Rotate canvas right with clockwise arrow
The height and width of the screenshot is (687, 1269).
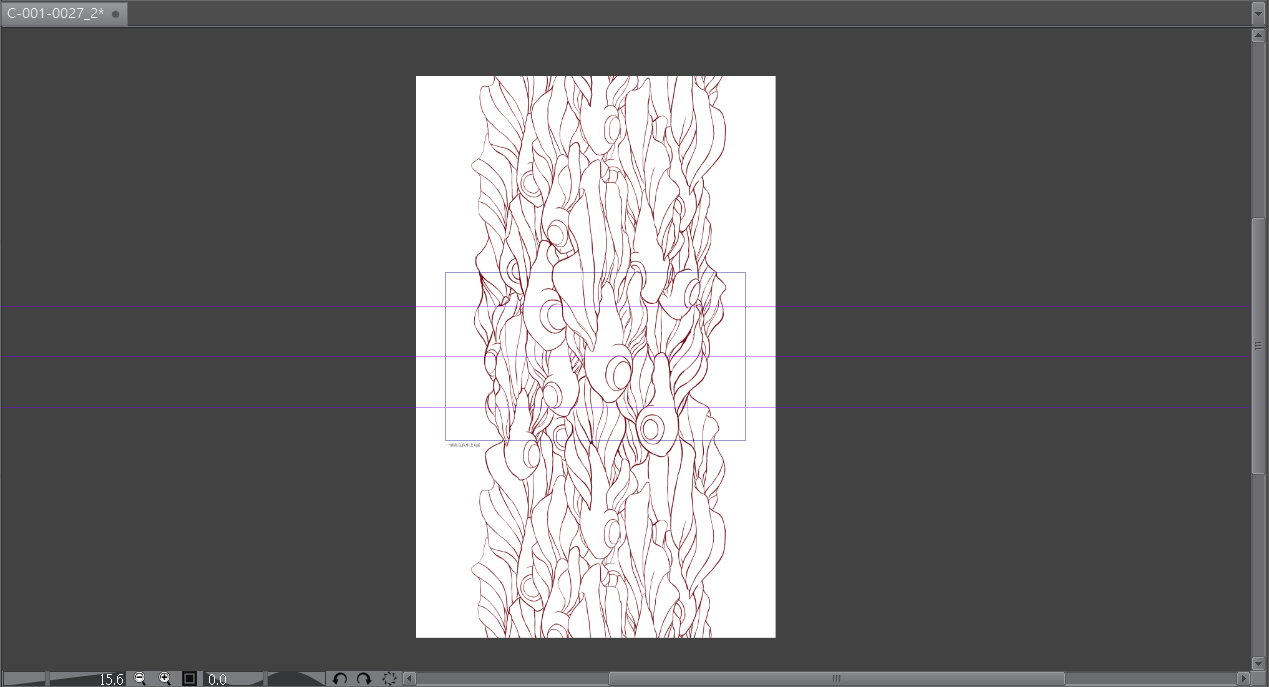364,679
